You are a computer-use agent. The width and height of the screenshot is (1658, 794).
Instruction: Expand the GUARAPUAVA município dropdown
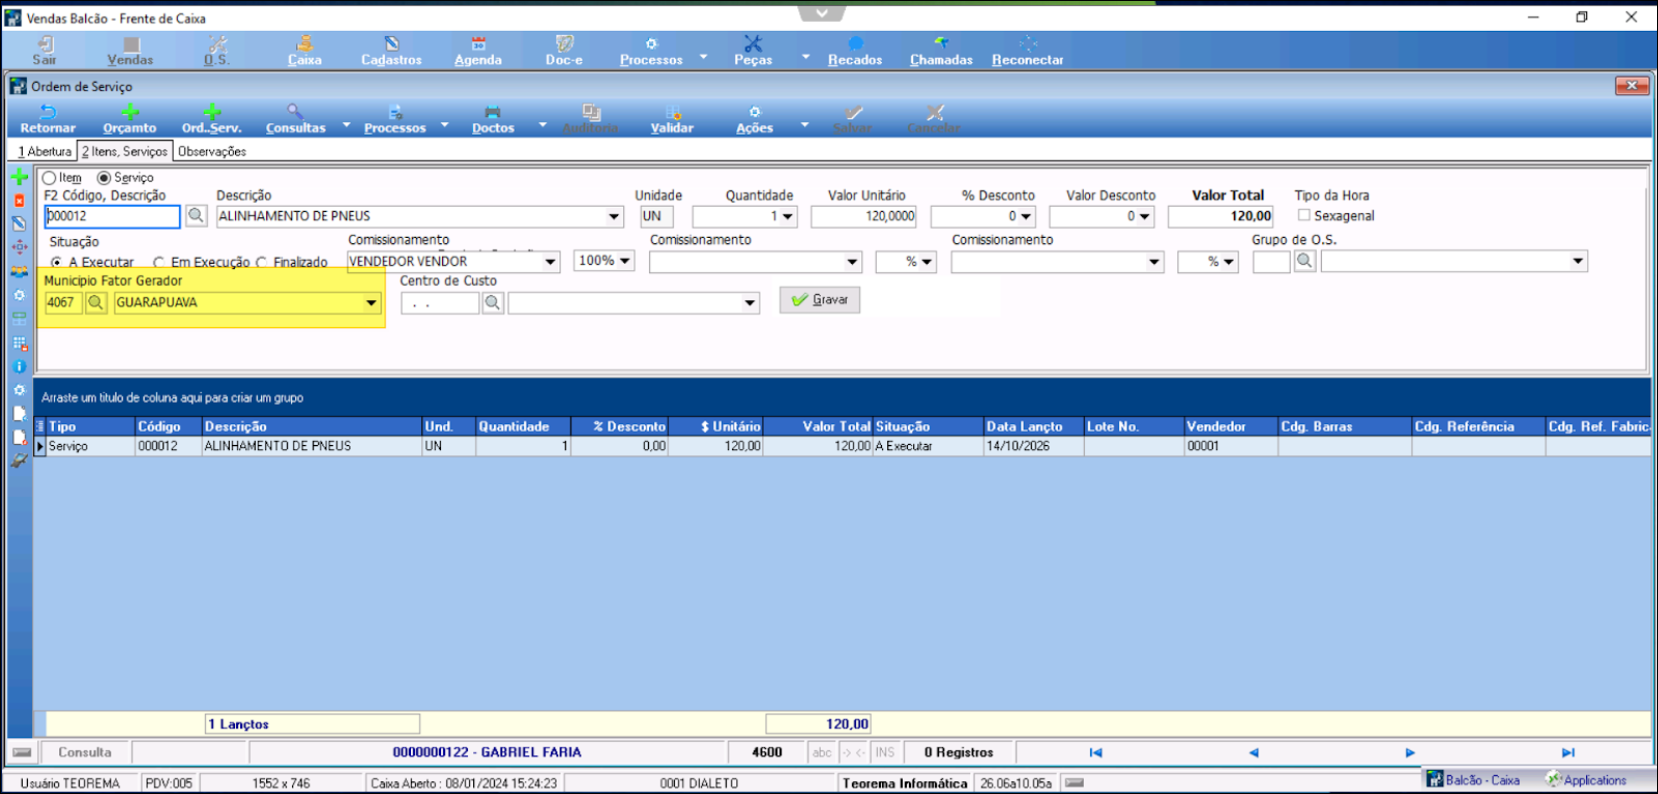click(x=371, y=303)
